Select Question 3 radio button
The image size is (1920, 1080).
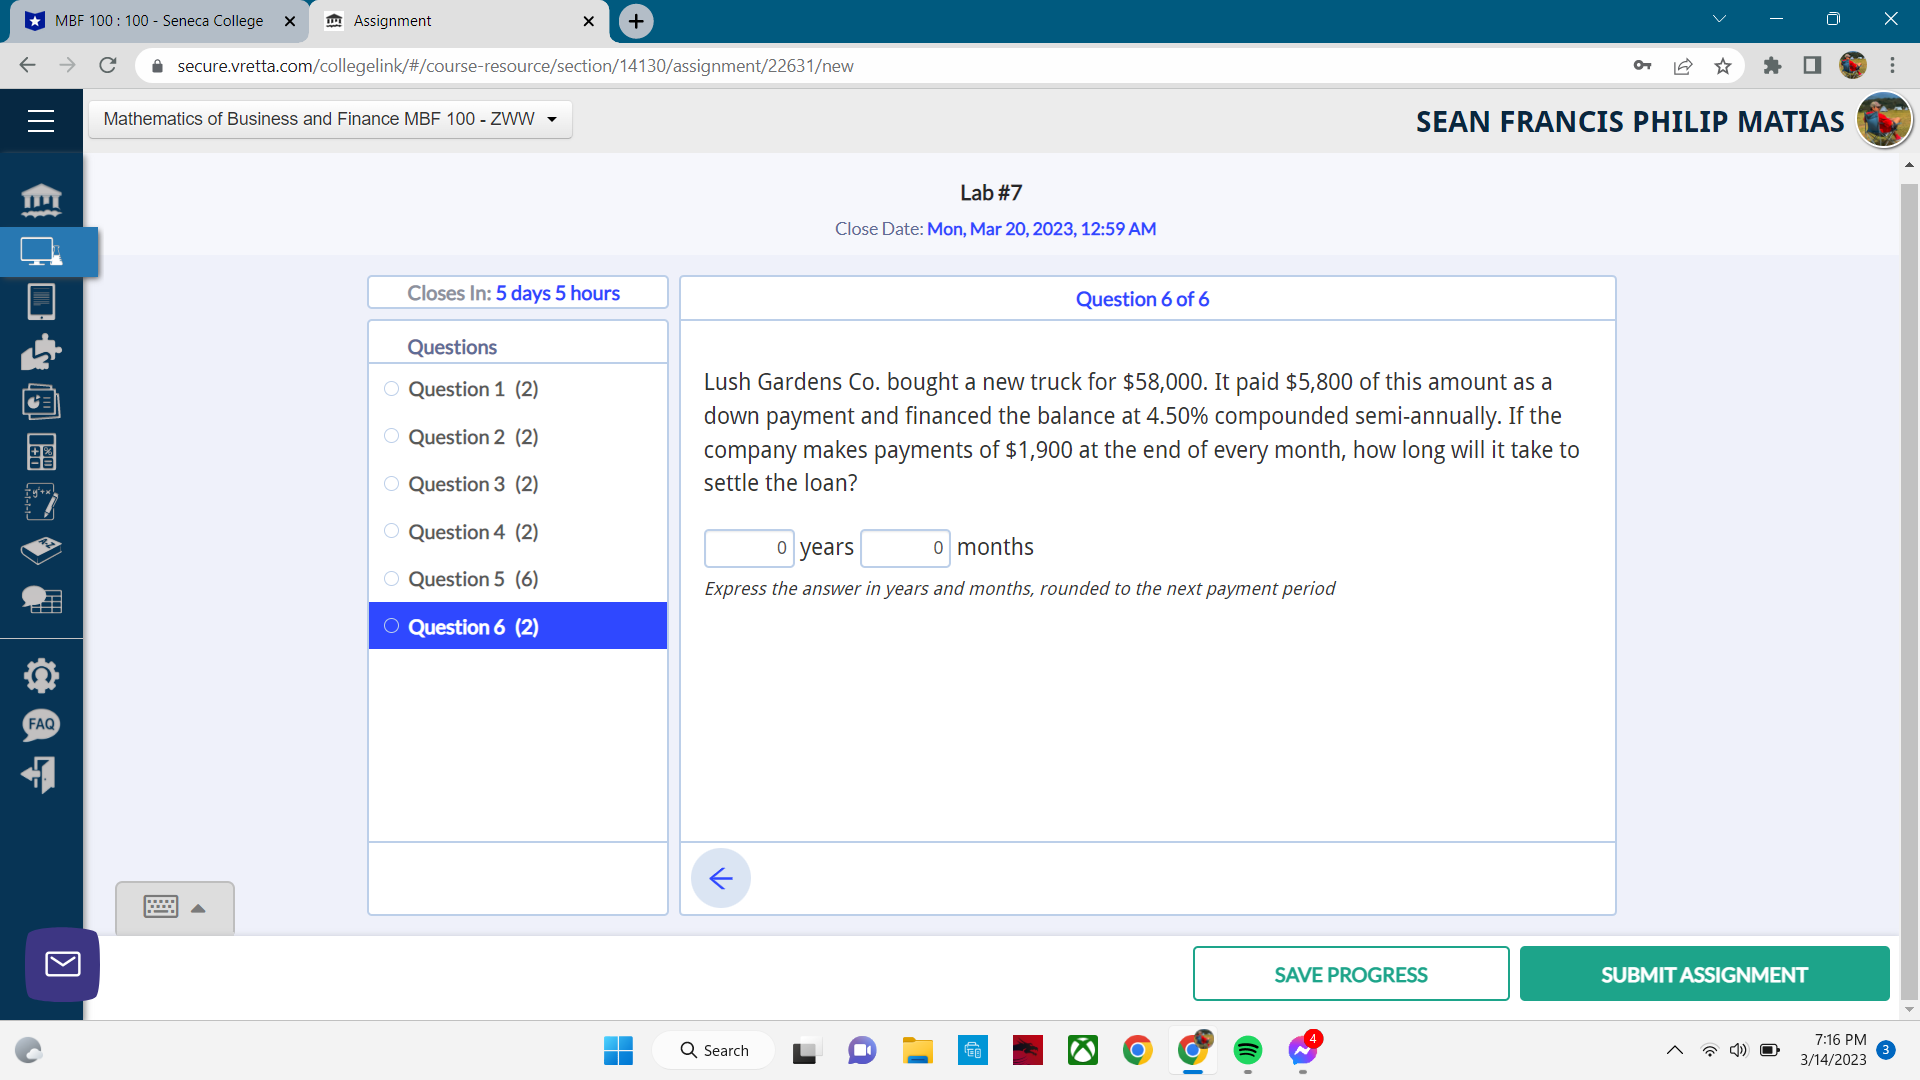coord(391,484)
